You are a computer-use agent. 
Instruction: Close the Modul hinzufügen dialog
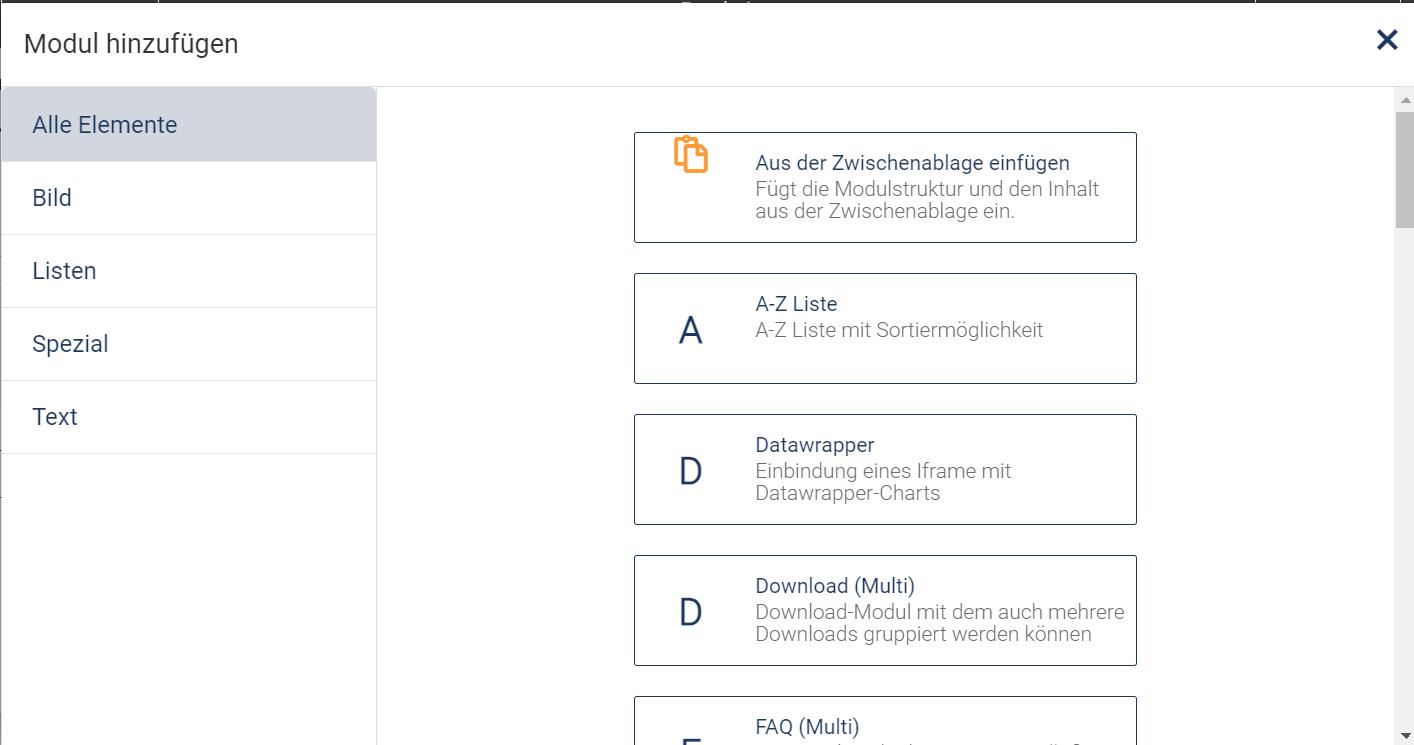(1387, 40)
